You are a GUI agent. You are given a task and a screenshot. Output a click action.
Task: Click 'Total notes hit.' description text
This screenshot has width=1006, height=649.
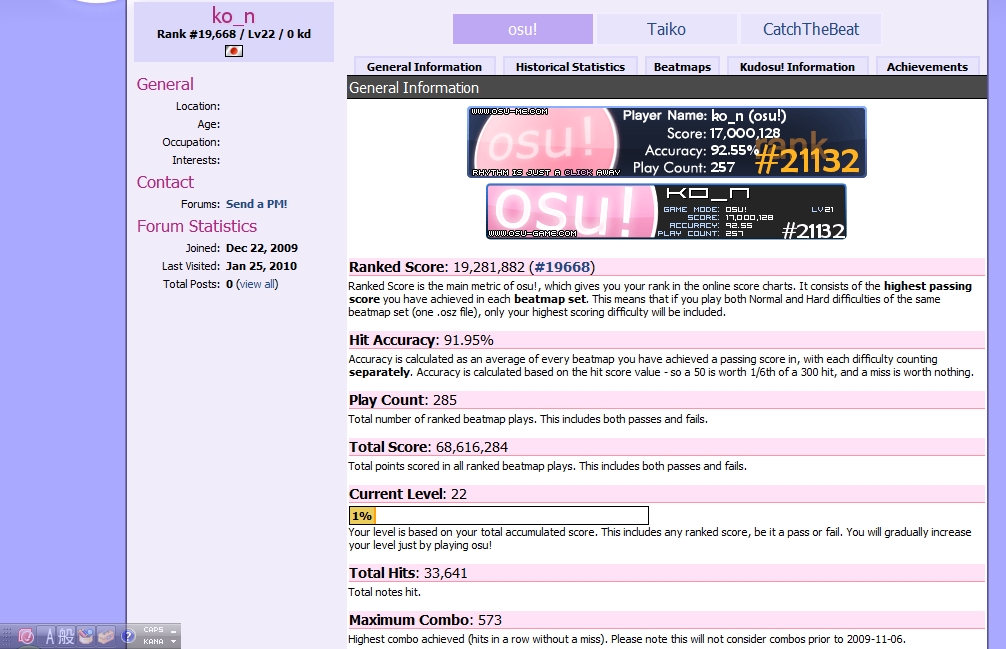point(384,592)
